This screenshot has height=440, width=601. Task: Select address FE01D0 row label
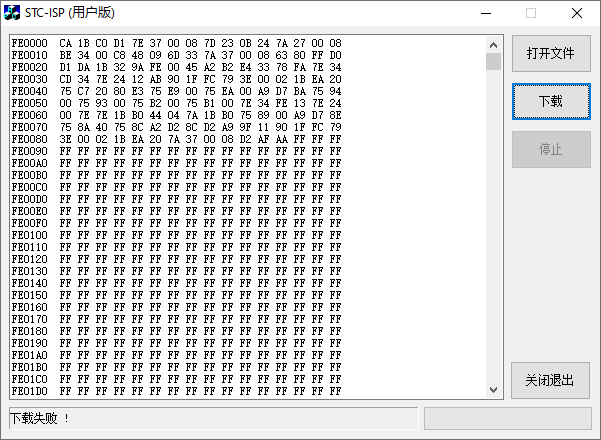[30, 391]
